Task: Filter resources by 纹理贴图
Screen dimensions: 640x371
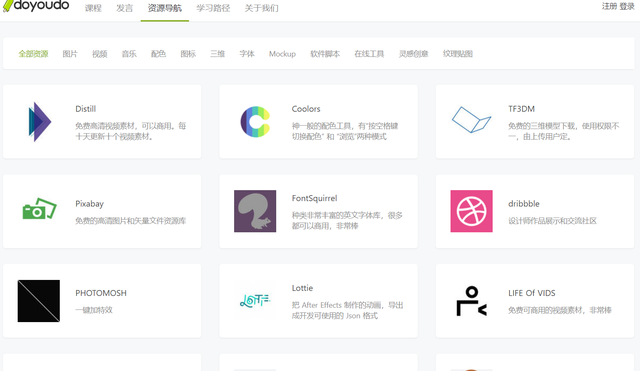Action: pyautogui.click(x=458, y=54)
